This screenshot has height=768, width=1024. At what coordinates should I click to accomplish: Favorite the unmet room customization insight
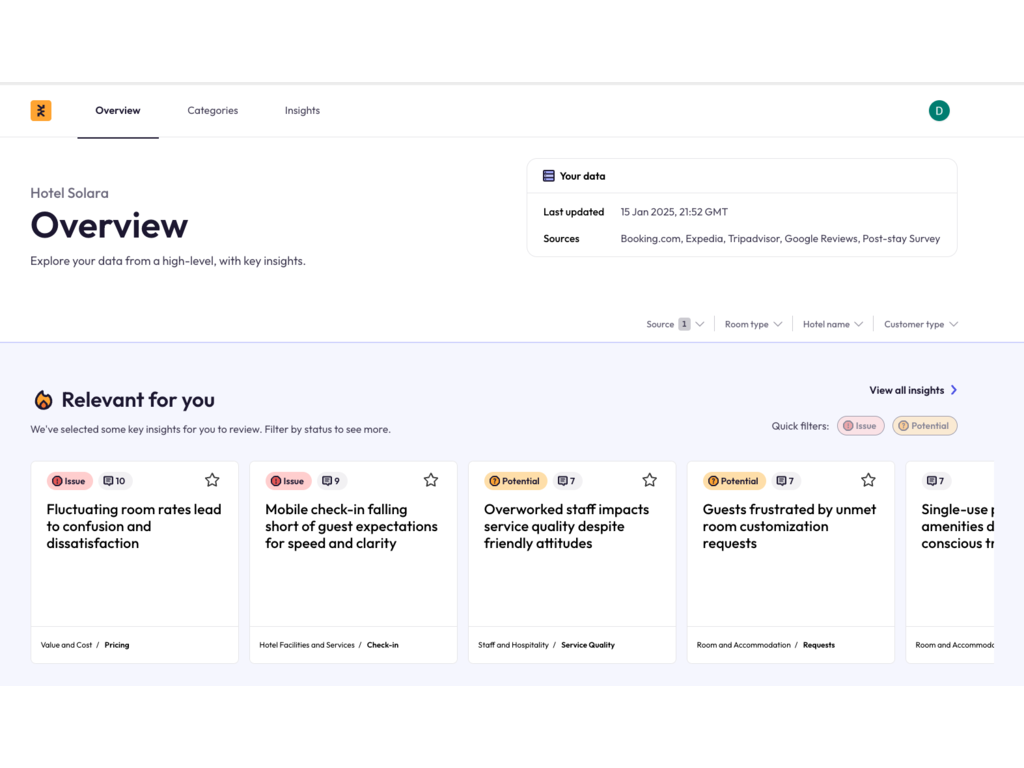[x=868, y=480]
